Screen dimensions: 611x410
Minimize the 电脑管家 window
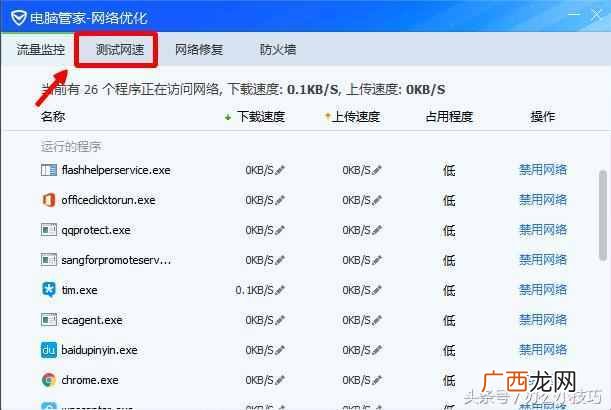(x=574, y=14)
